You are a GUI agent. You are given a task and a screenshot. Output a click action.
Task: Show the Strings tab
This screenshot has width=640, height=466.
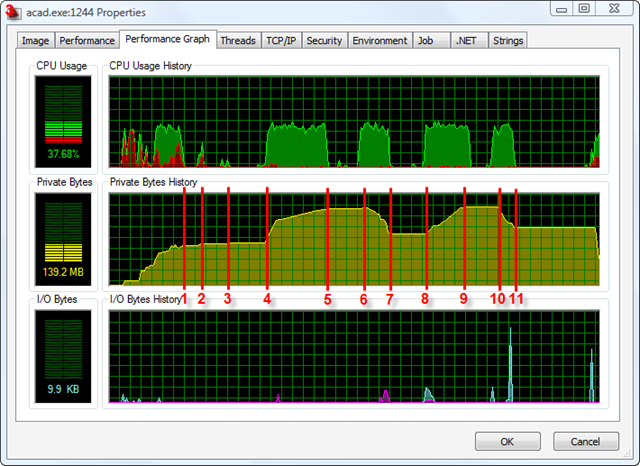(507, 41)
